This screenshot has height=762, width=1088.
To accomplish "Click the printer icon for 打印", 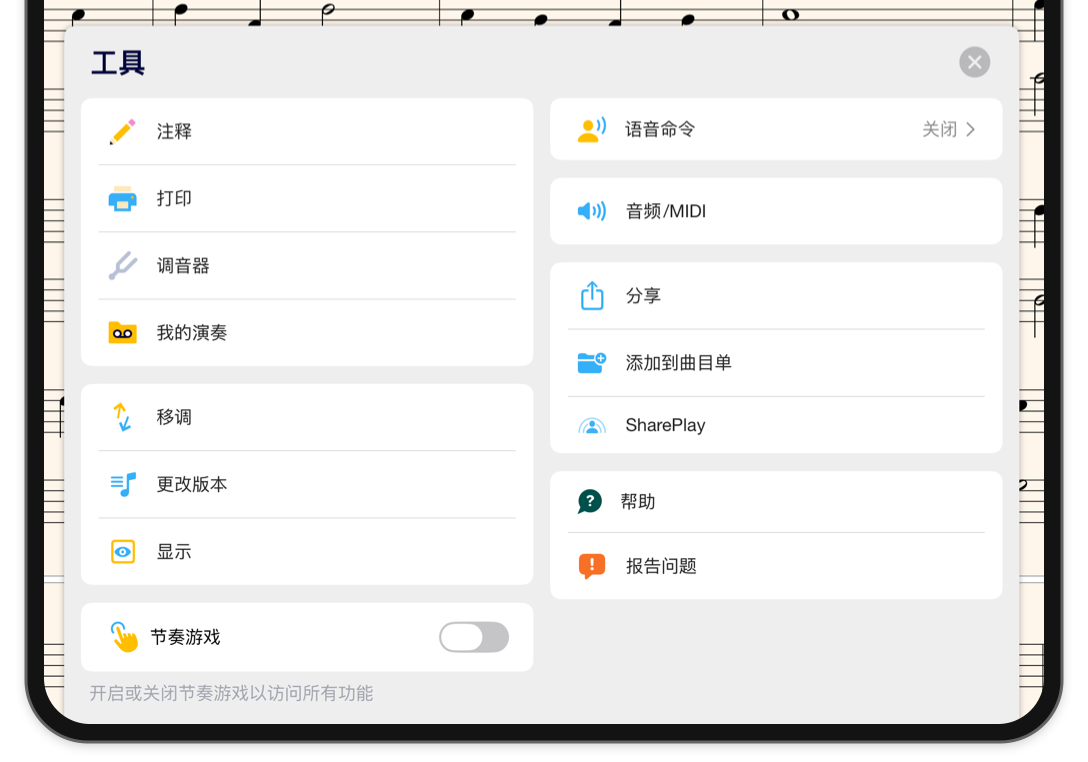I will [122, 198].
